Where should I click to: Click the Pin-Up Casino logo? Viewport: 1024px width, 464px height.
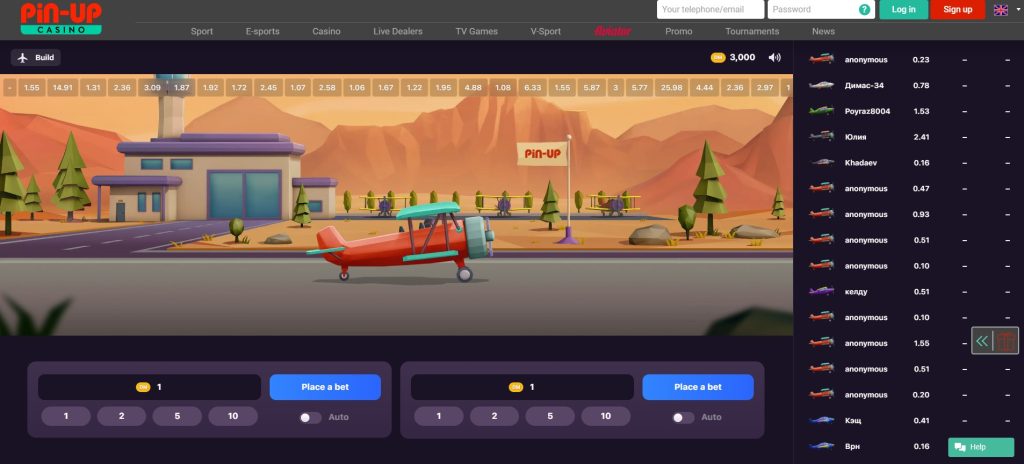[x=61, y=18]
